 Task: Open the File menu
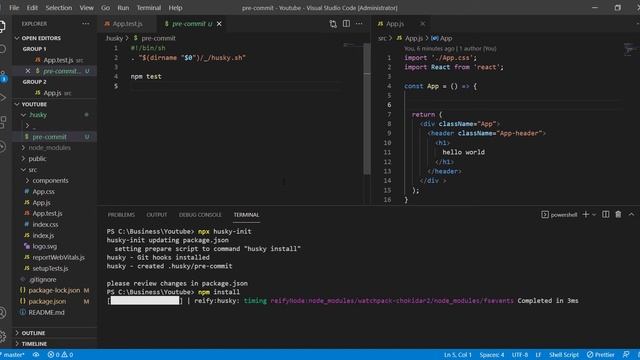(14, 8)
